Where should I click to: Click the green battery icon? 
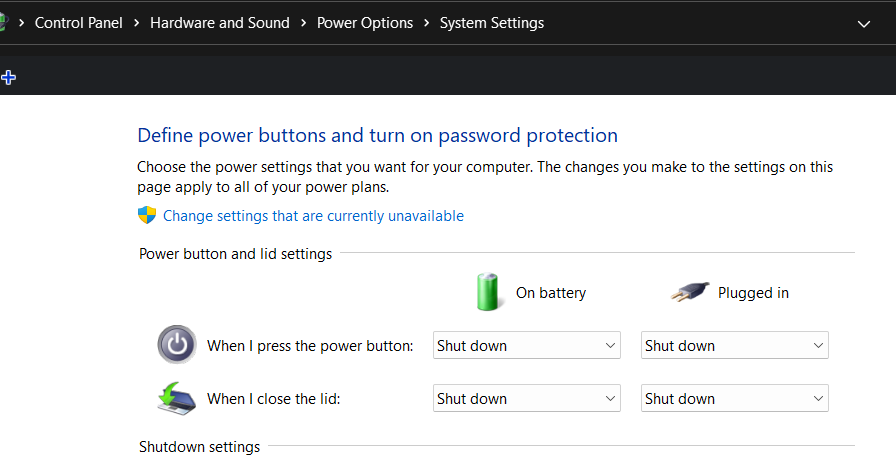(488, 292)
